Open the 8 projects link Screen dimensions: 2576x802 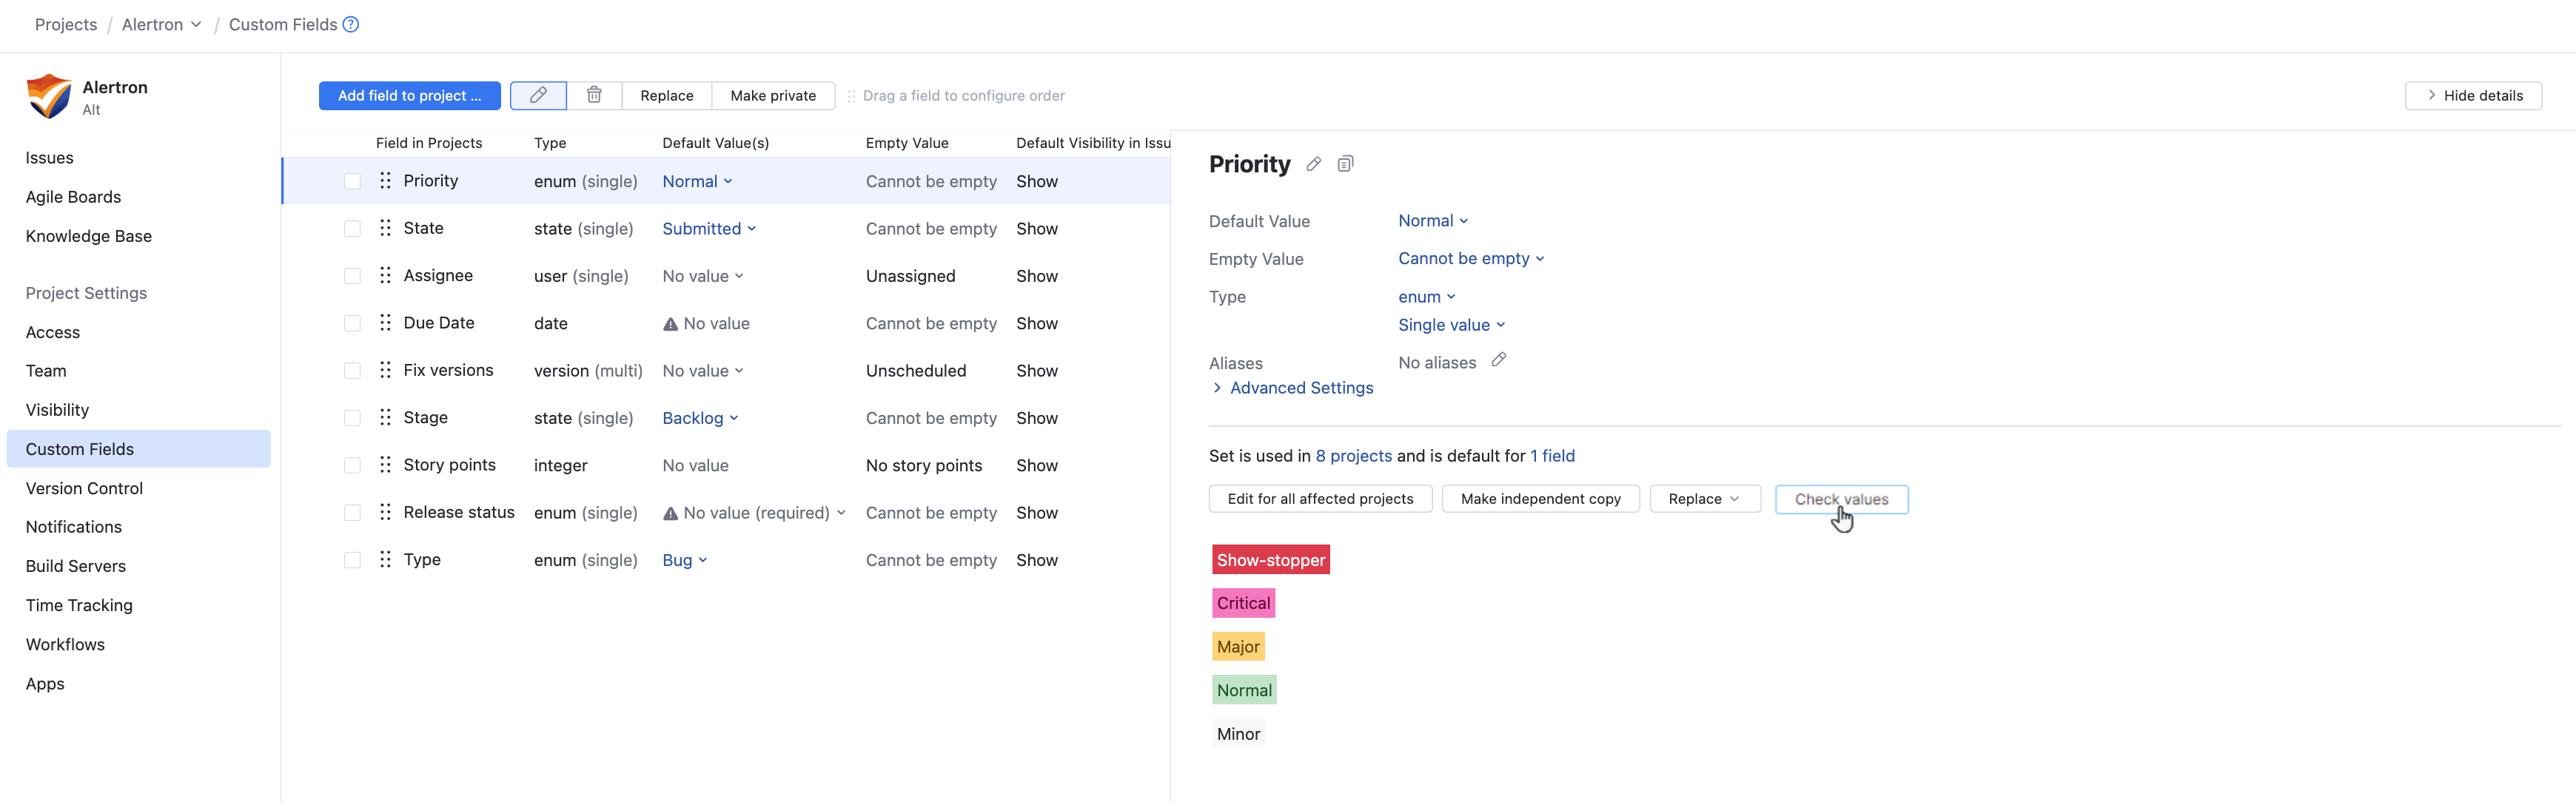[1353, 455]
